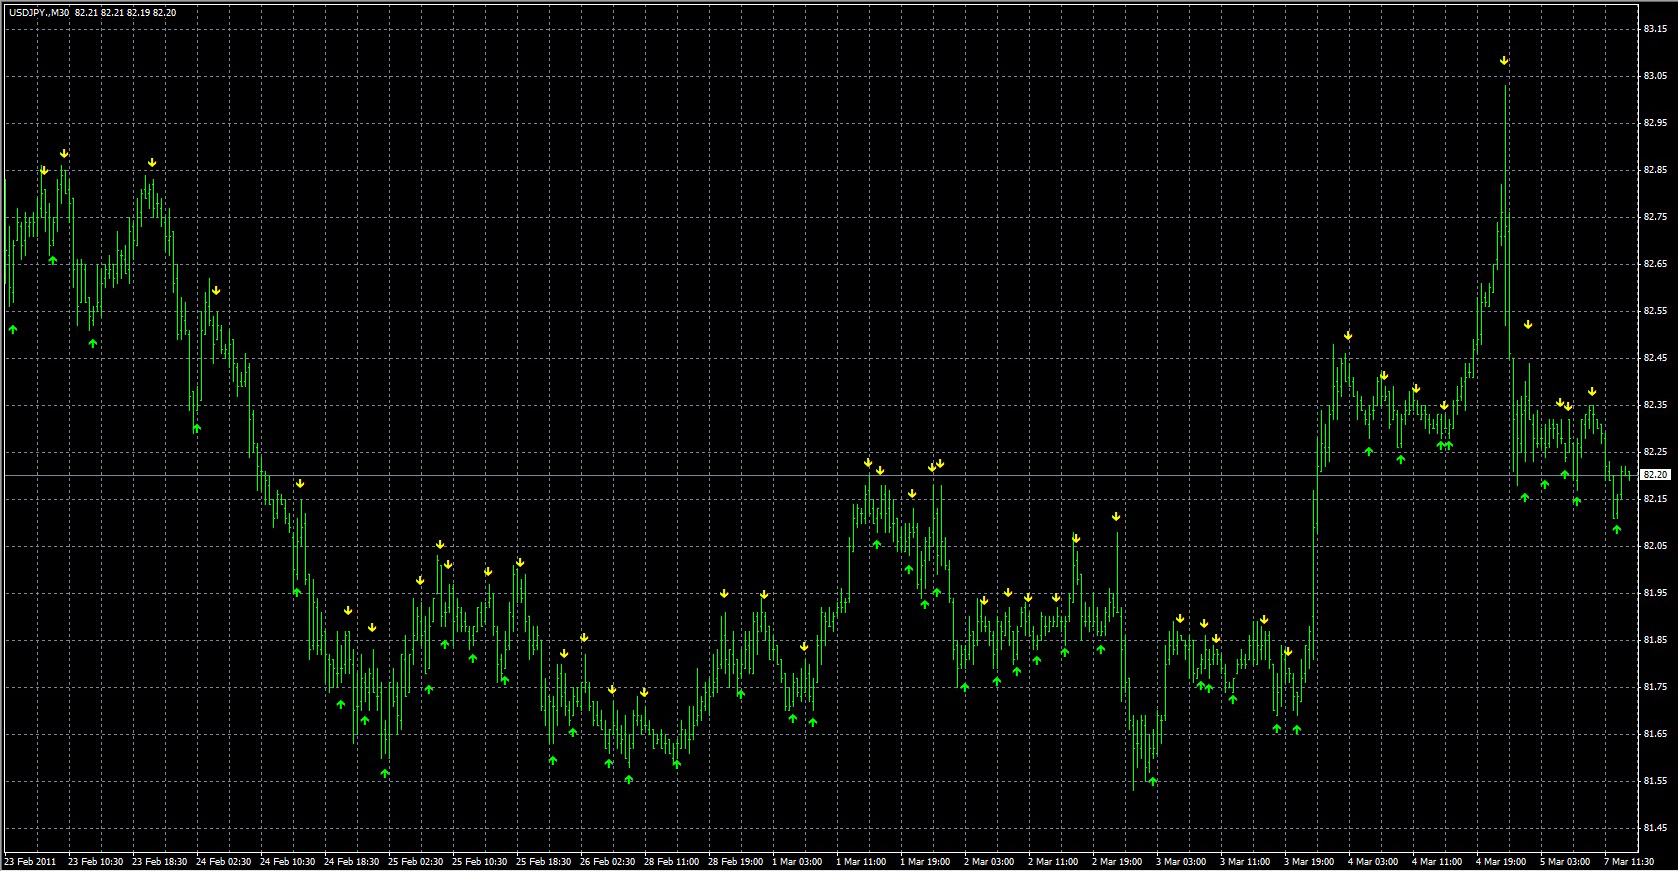Image resolution: width=1678 pixels, height=871 pixels.
Task: Click the 83.15 label on price axis
Action: 1654,29
